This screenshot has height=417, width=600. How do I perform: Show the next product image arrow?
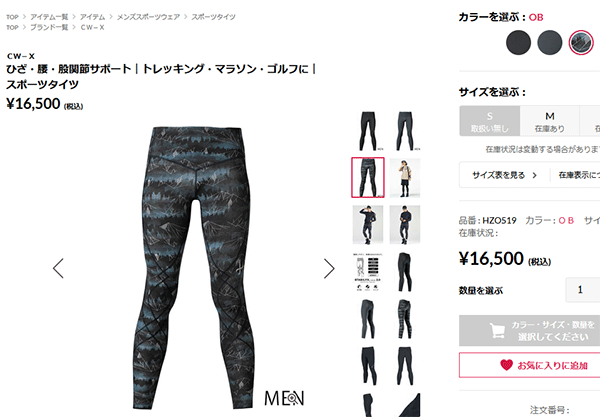click(329, 268)
